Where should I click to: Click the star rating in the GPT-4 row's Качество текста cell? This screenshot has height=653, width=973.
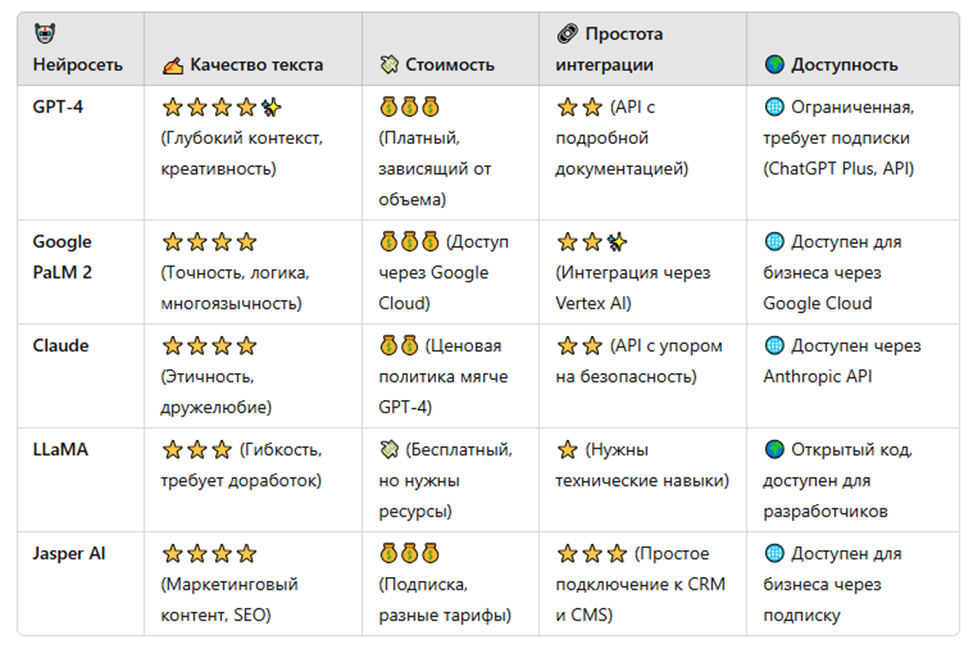click(221, 107)
